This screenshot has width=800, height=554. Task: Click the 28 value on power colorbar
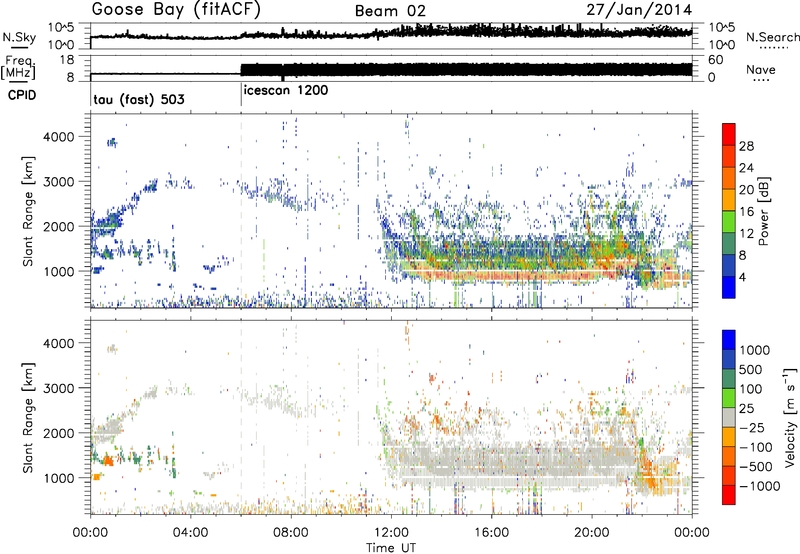coord(746,146)
